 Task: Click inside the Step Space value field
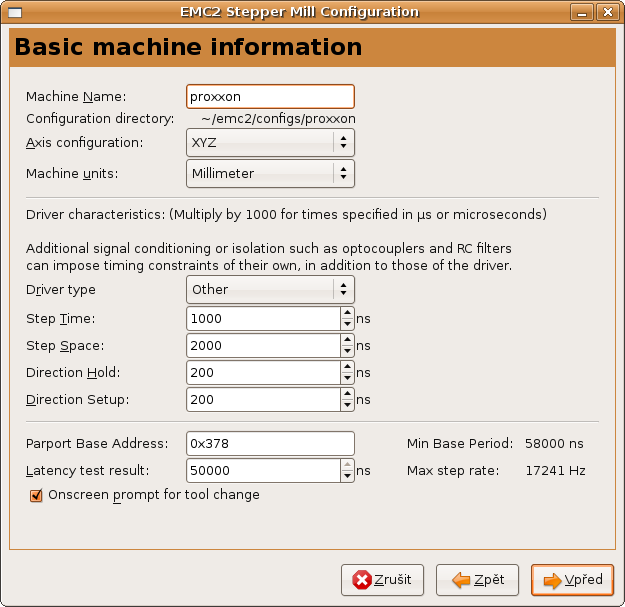coord(263,346)
